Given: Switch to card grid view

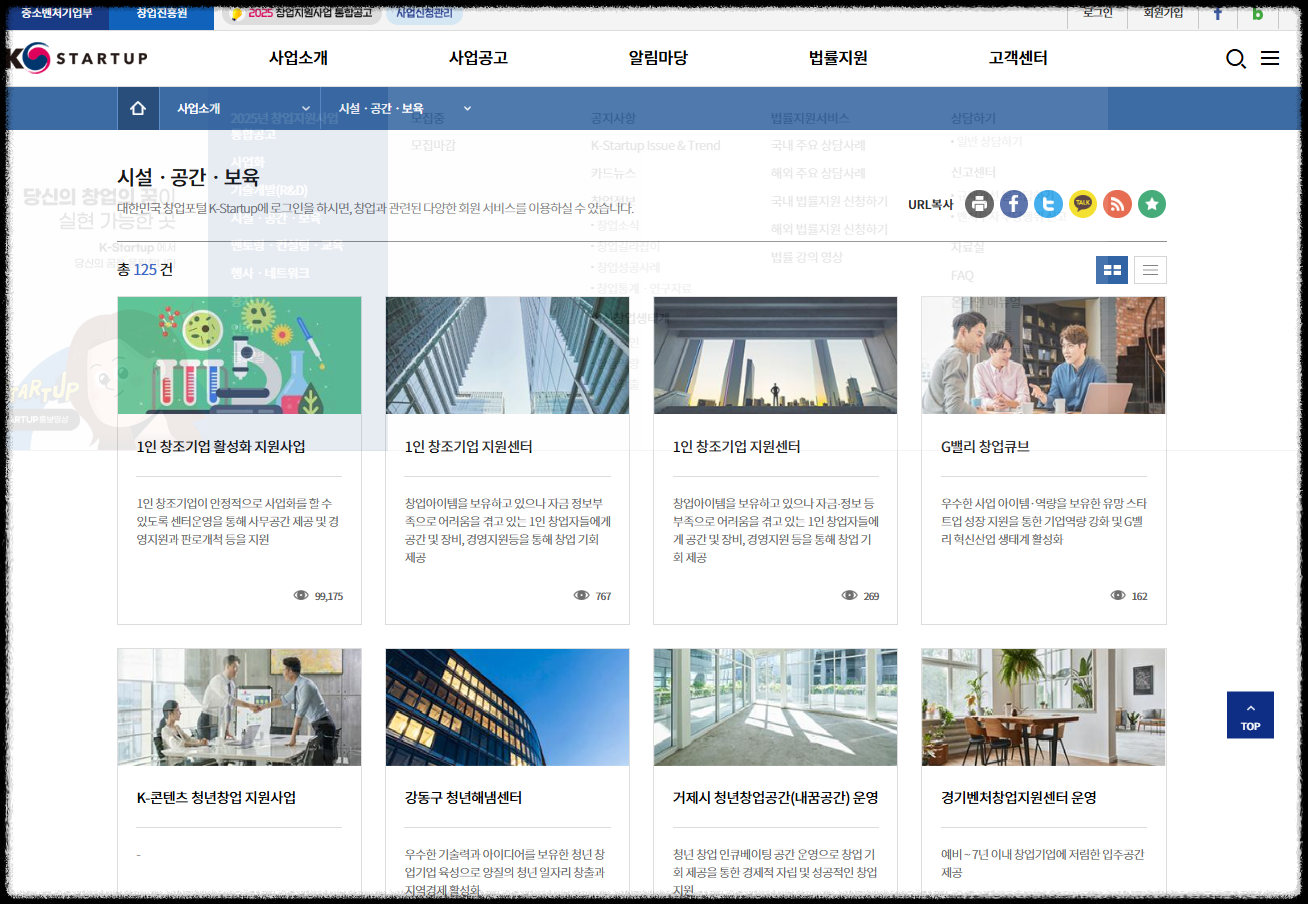Looking at the screenshot, I should (1111, 269).
